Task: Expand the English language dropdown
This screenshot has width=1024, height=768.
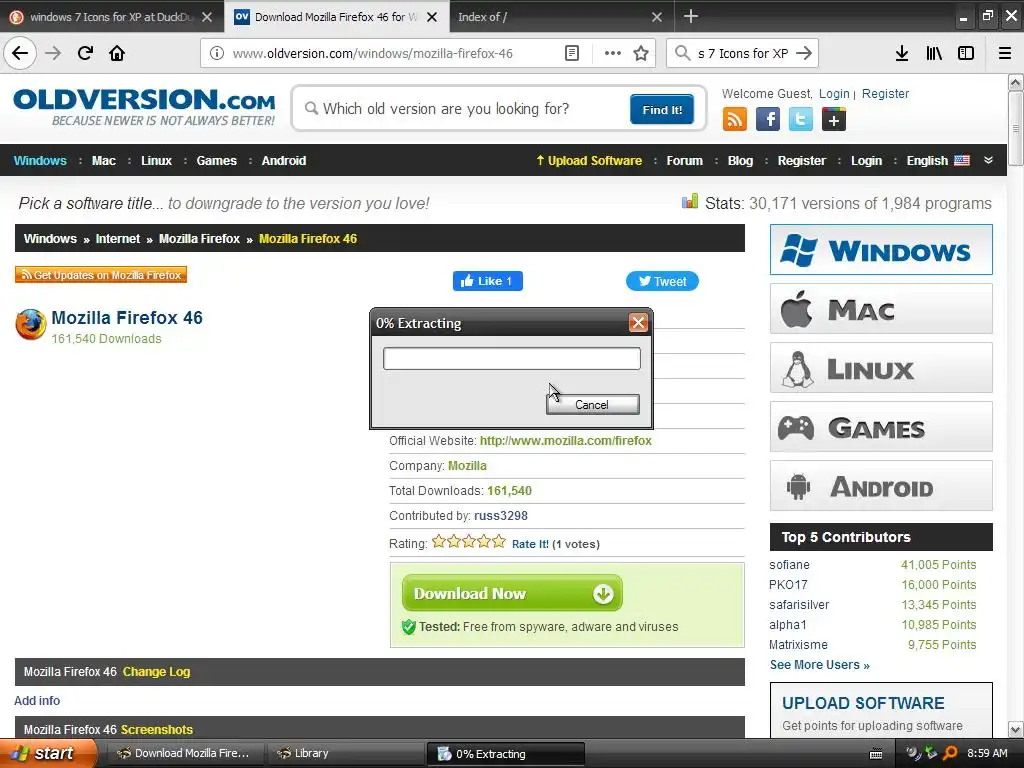Action: click(938, 161)
